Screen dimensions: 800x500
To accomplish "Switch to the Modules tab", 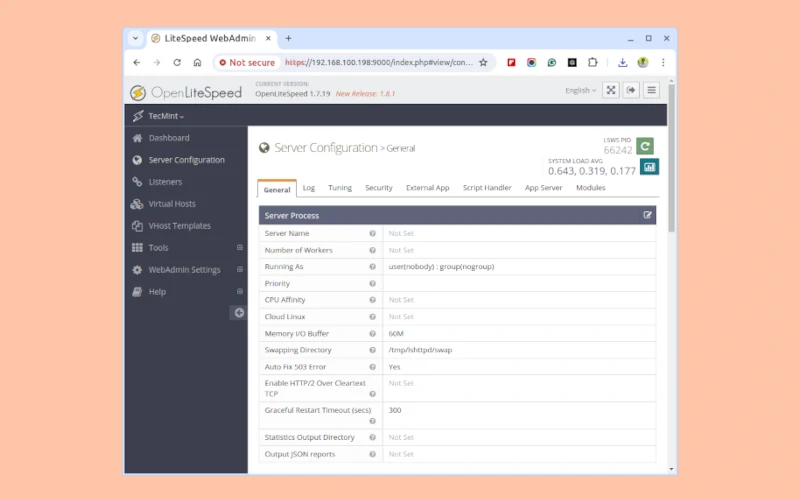I will click(590, 188).
